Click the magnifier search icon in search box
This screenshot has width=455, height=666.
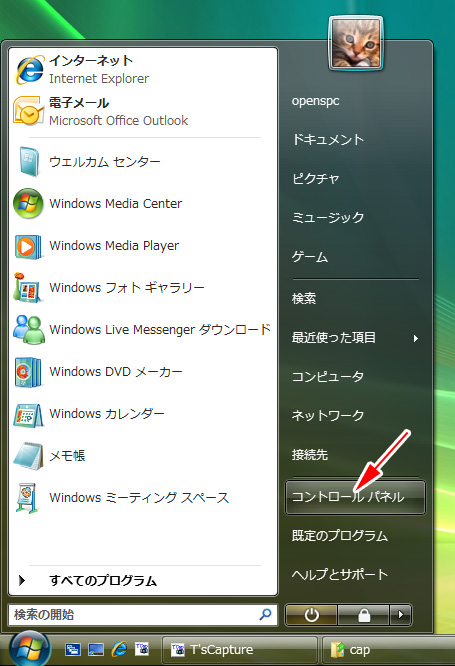click(265, 614)
